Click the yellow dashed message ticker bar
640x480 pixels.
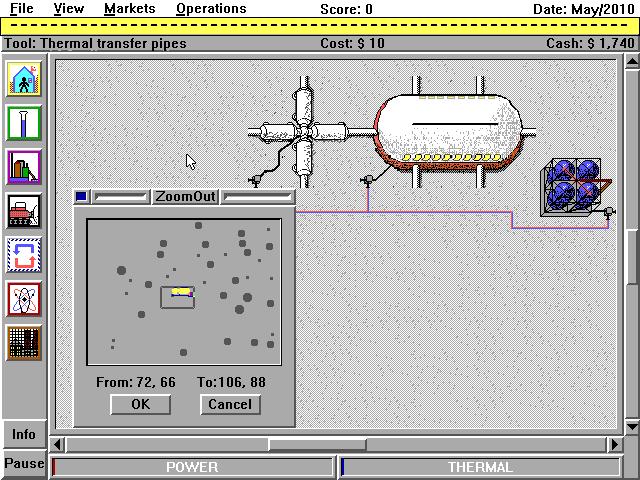pos(320,26)
